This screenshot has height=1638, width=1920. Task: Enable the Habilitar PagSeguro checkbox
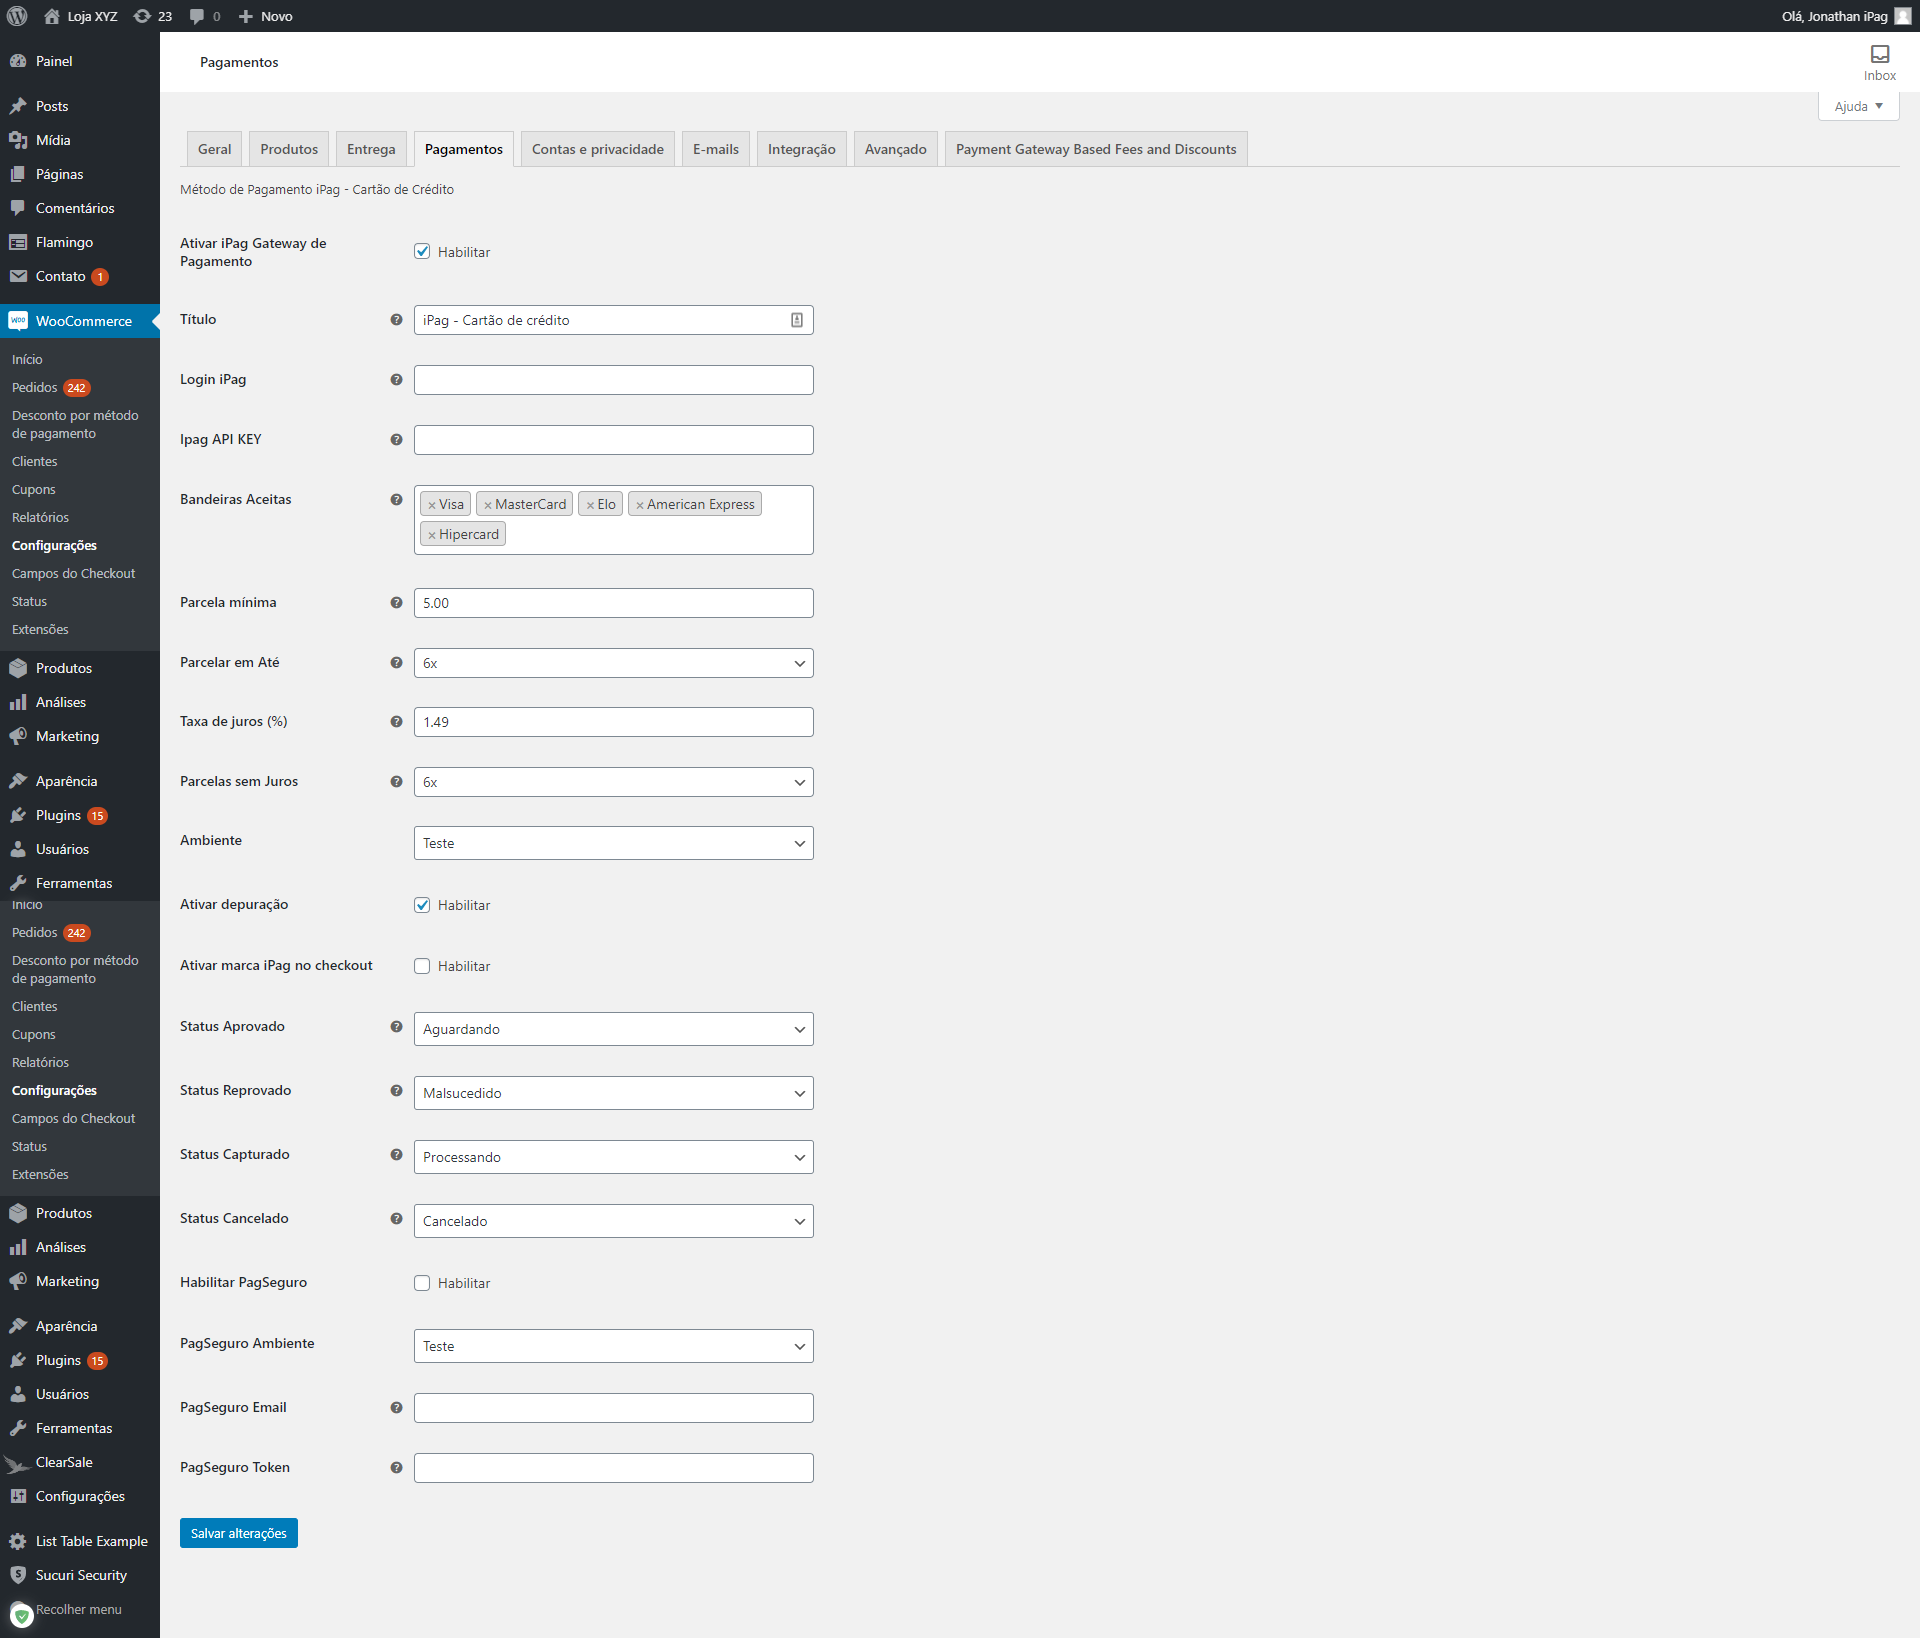[422, 1283]
